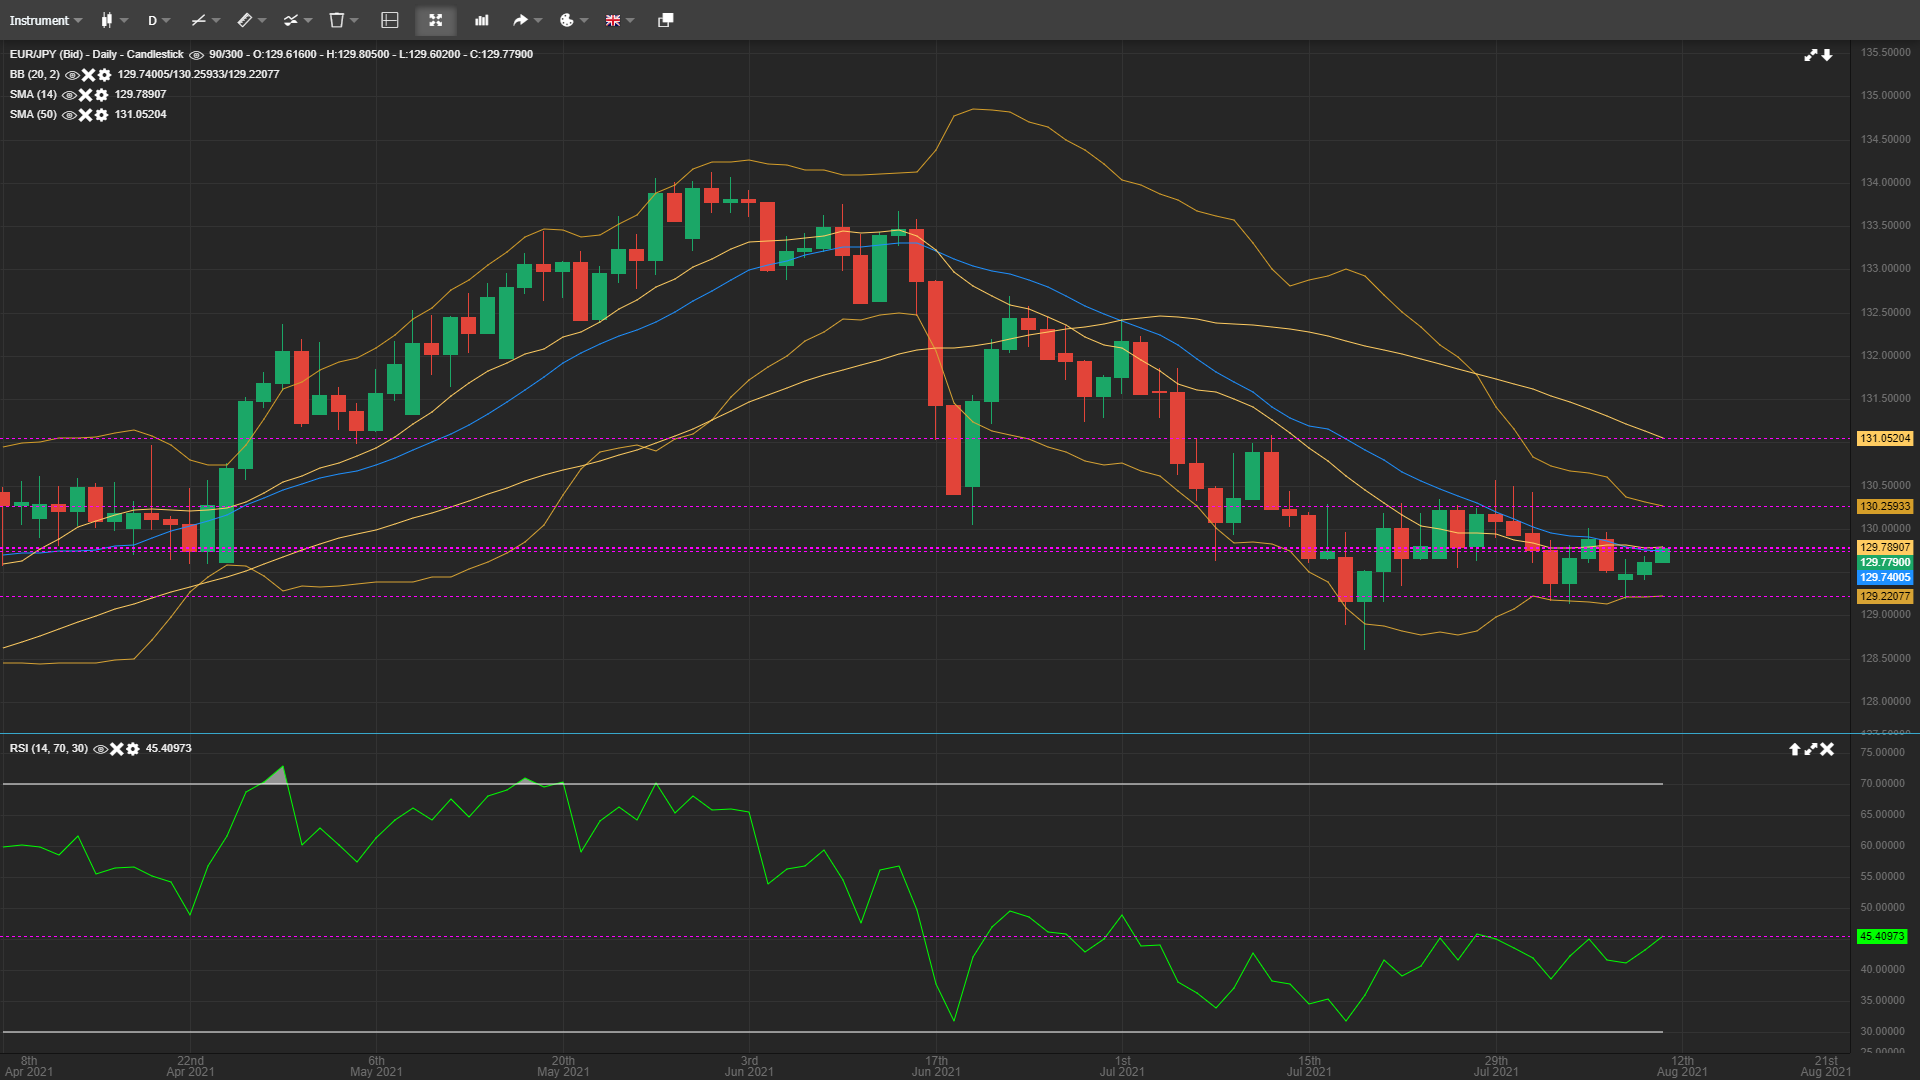Viewport: 1920px width, 1080px height.
Task: Click the trash bin delete icon
Action: (337, 20)
